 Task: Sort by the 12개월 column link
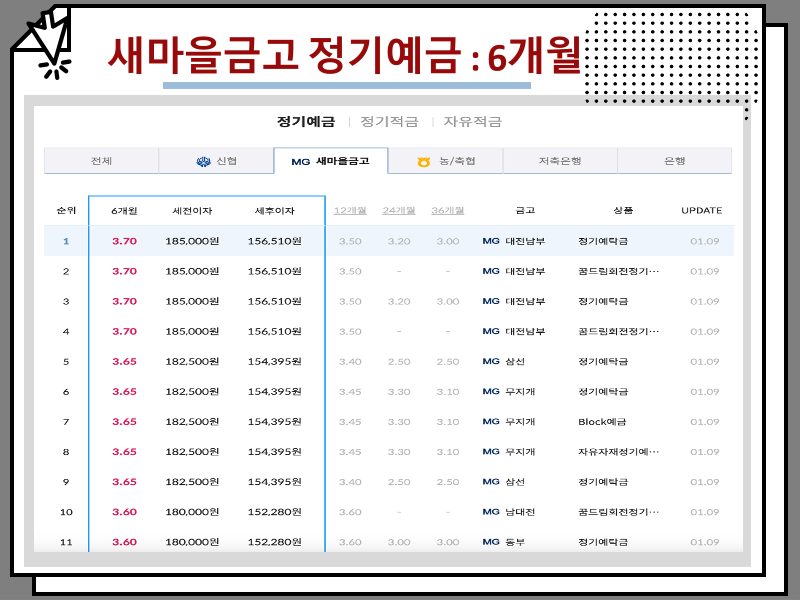[x=350, y=210]
